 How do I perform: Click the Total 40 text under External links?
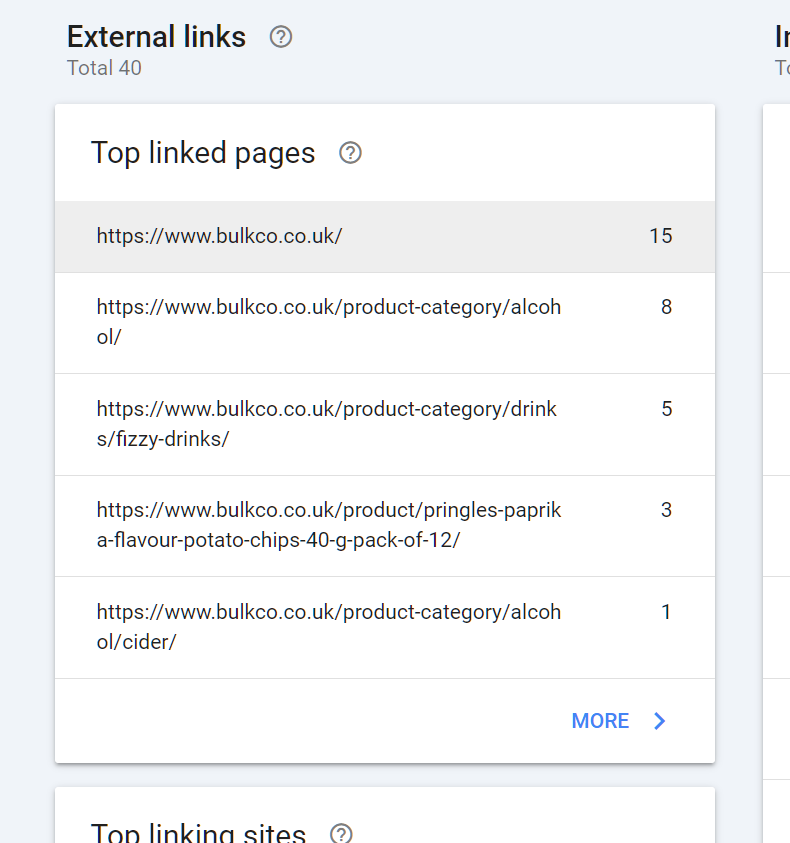coord(104,68)
